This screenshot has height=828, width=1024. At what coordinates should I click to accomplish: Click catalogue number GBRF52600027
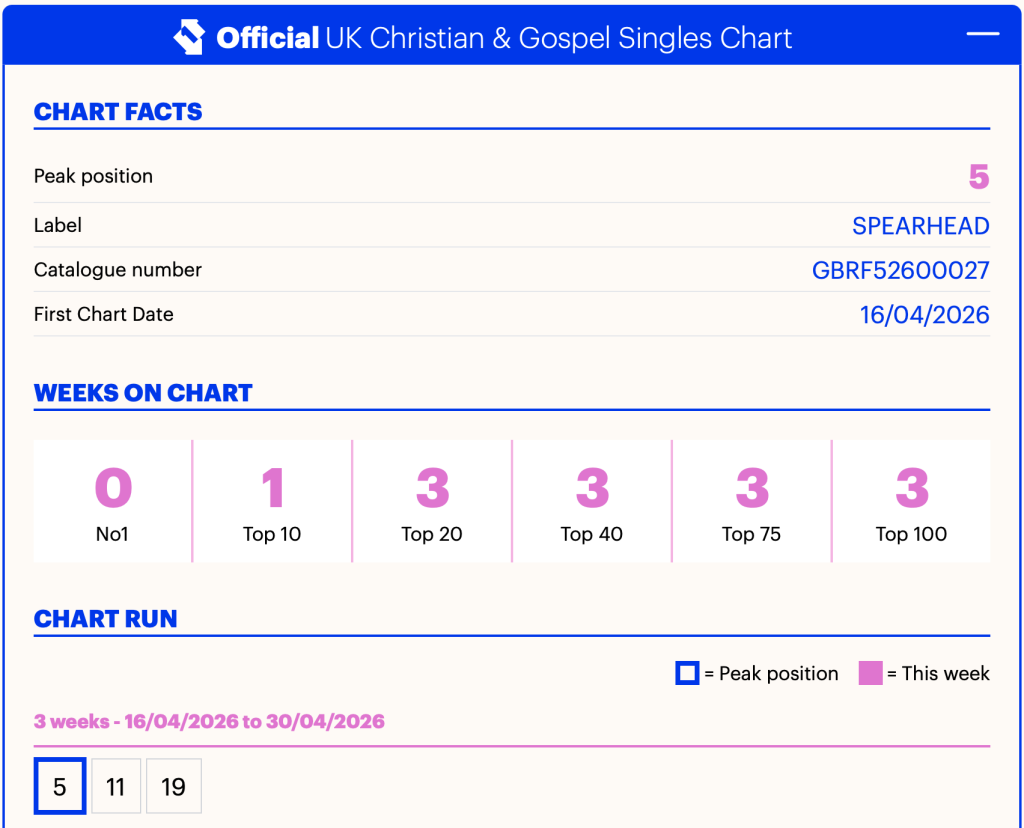pyautogui.click(x=901, y=270)
